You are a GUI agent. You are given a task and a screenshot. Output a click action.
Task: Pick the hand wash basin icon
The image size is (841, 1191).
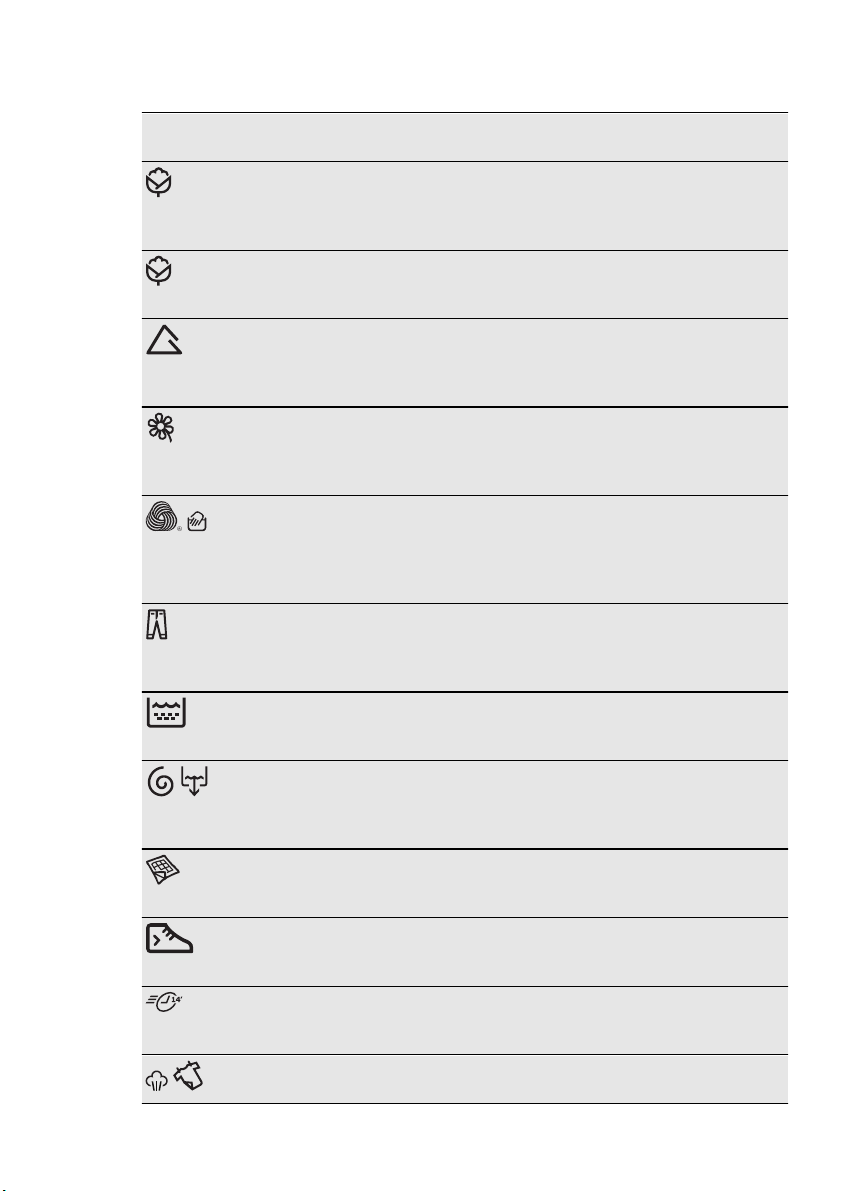coord(197,521)
